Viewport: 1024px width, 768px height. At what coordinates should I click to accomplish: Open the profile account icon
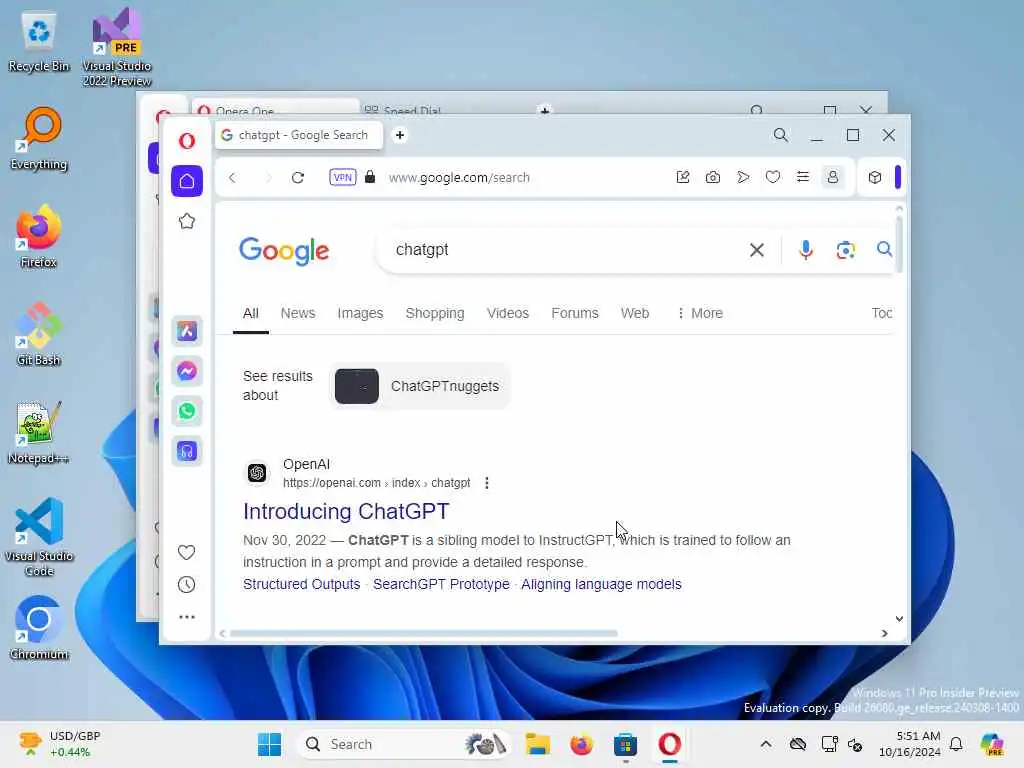(833, 177)
